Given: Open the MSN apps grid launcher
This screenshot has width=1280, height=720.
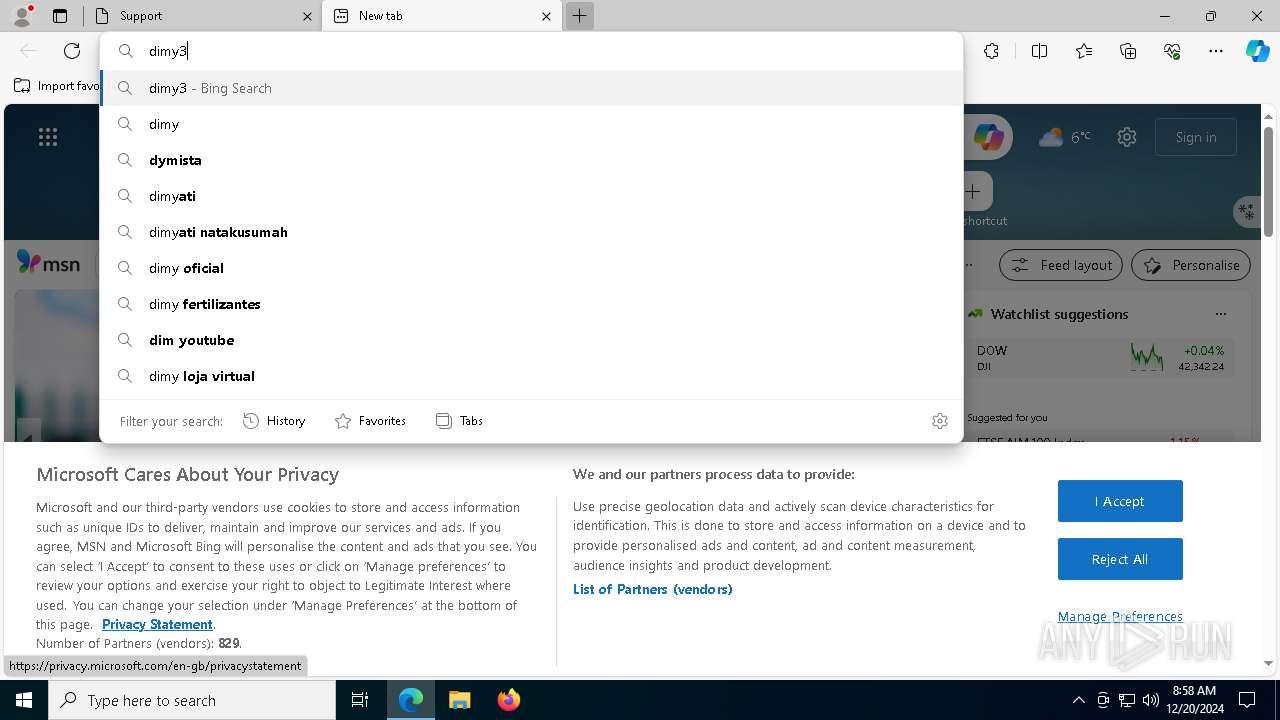Looking at the screenshot, I should [47, 137].
